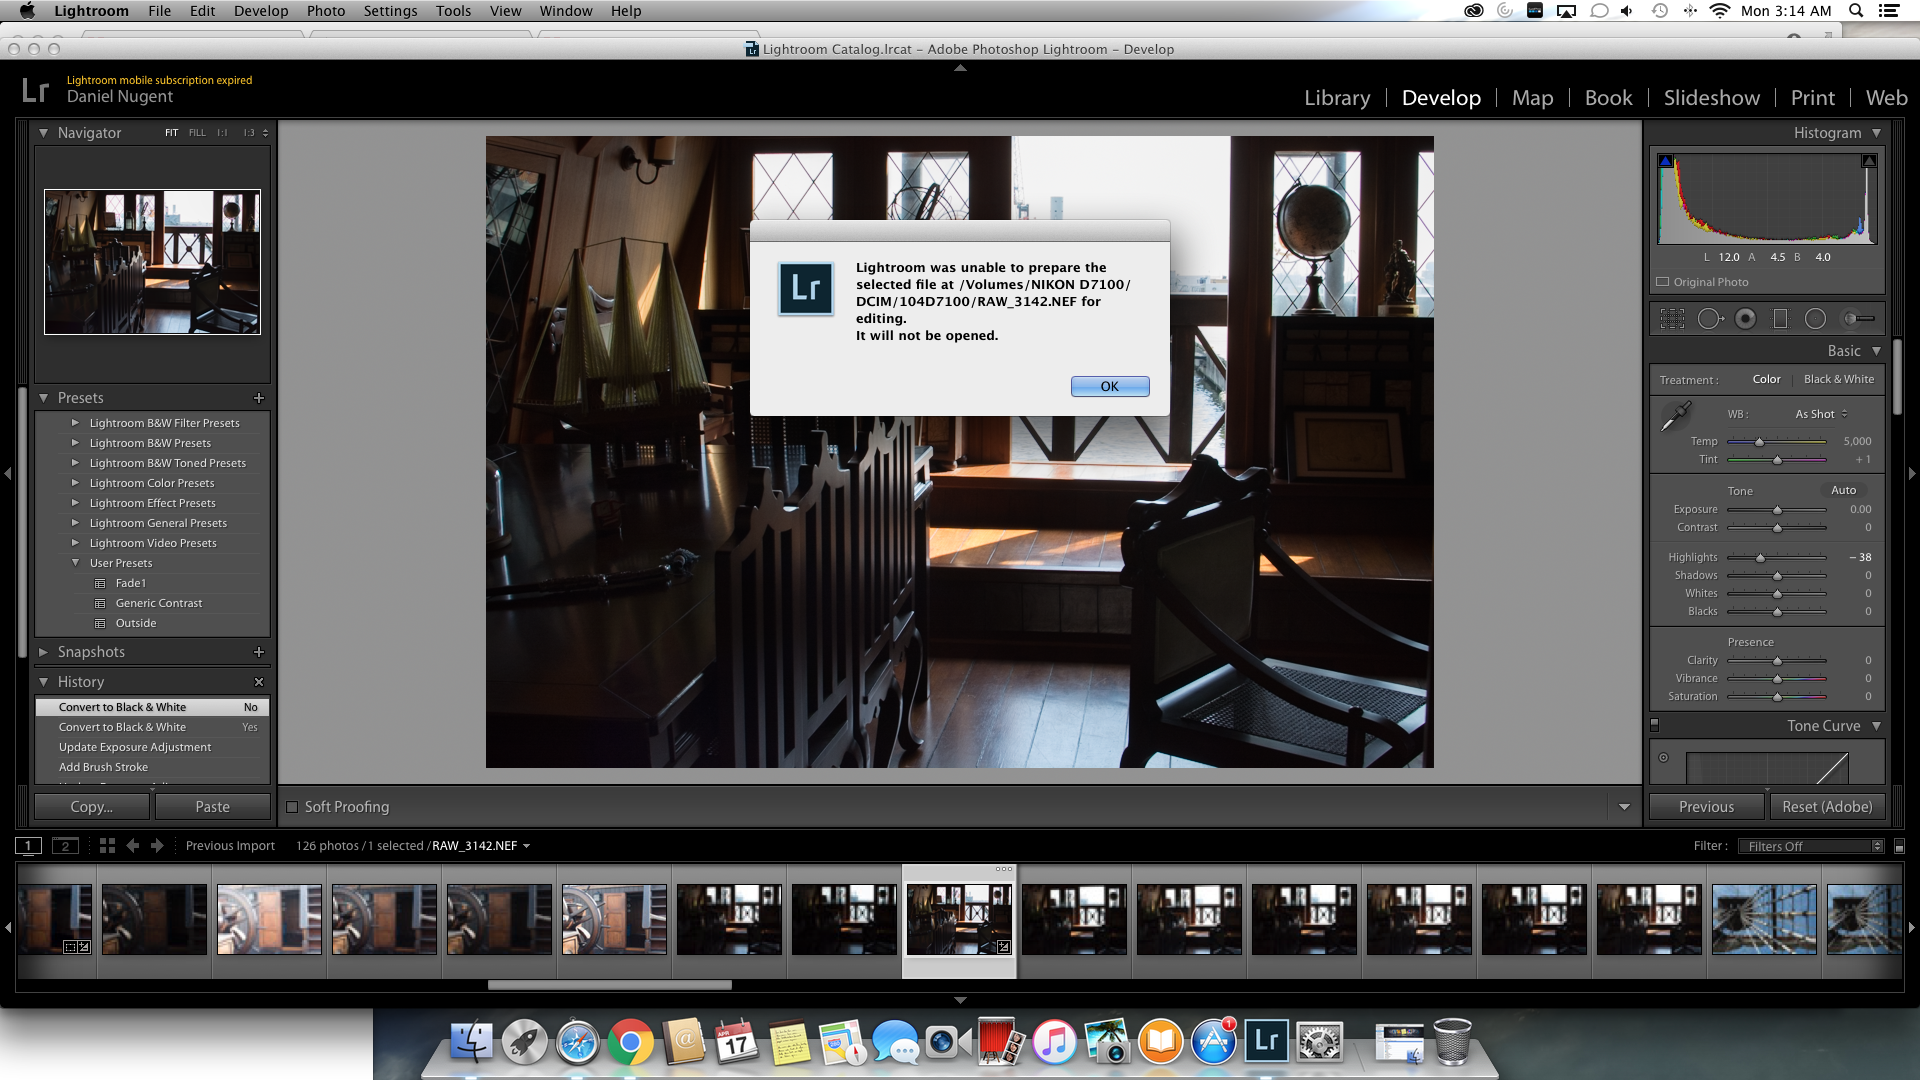1920x1080 pixels.
Task: Apply Auto tone adjustment
Action: [x=1843, y=490]
